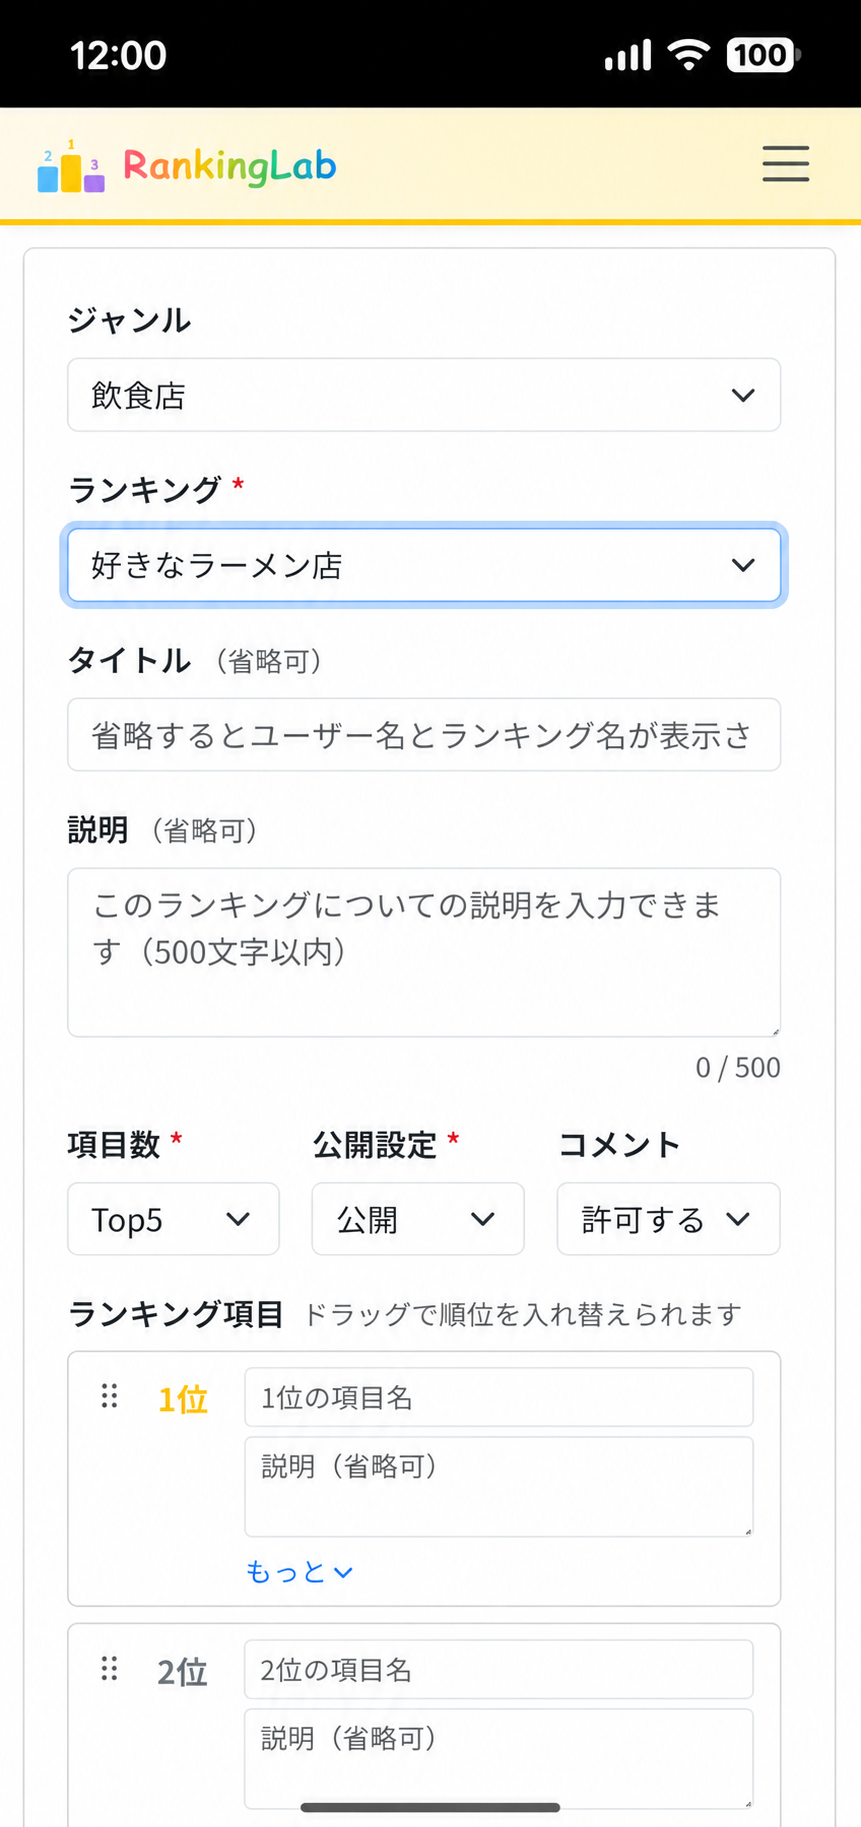This screenshot has width=861, height=1827.
Task: Tap the drag handle for 2位
Action: [x=110, y=1668]
